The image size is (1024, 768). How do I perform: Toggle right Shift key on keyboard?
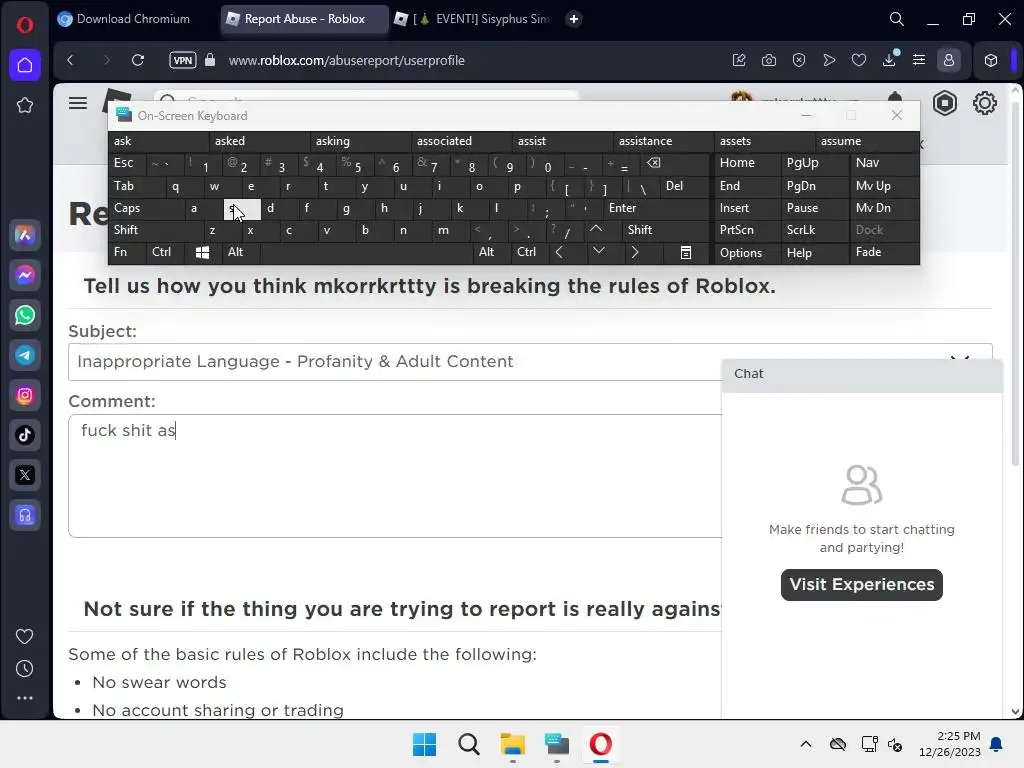click(665, 231)
